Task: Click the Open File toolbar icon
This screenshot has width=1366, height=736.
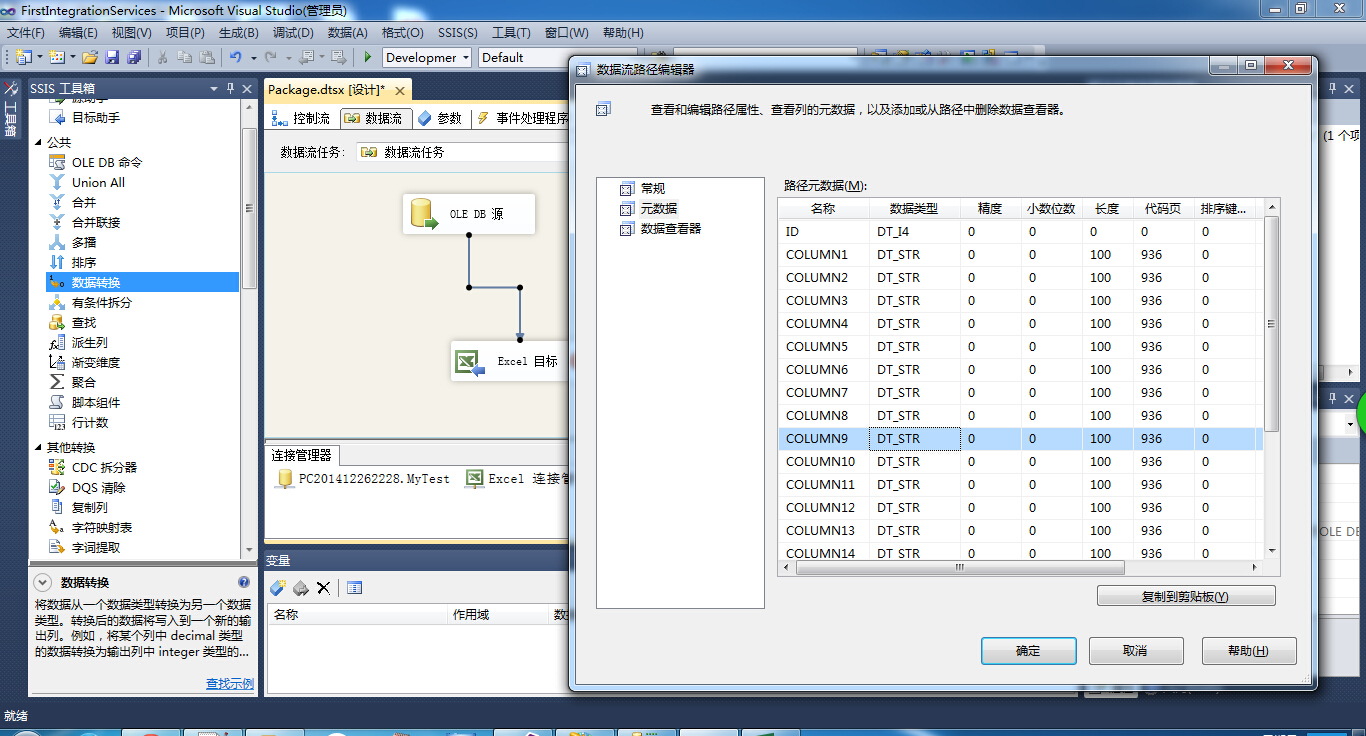Action: click(x=90, y=57)
